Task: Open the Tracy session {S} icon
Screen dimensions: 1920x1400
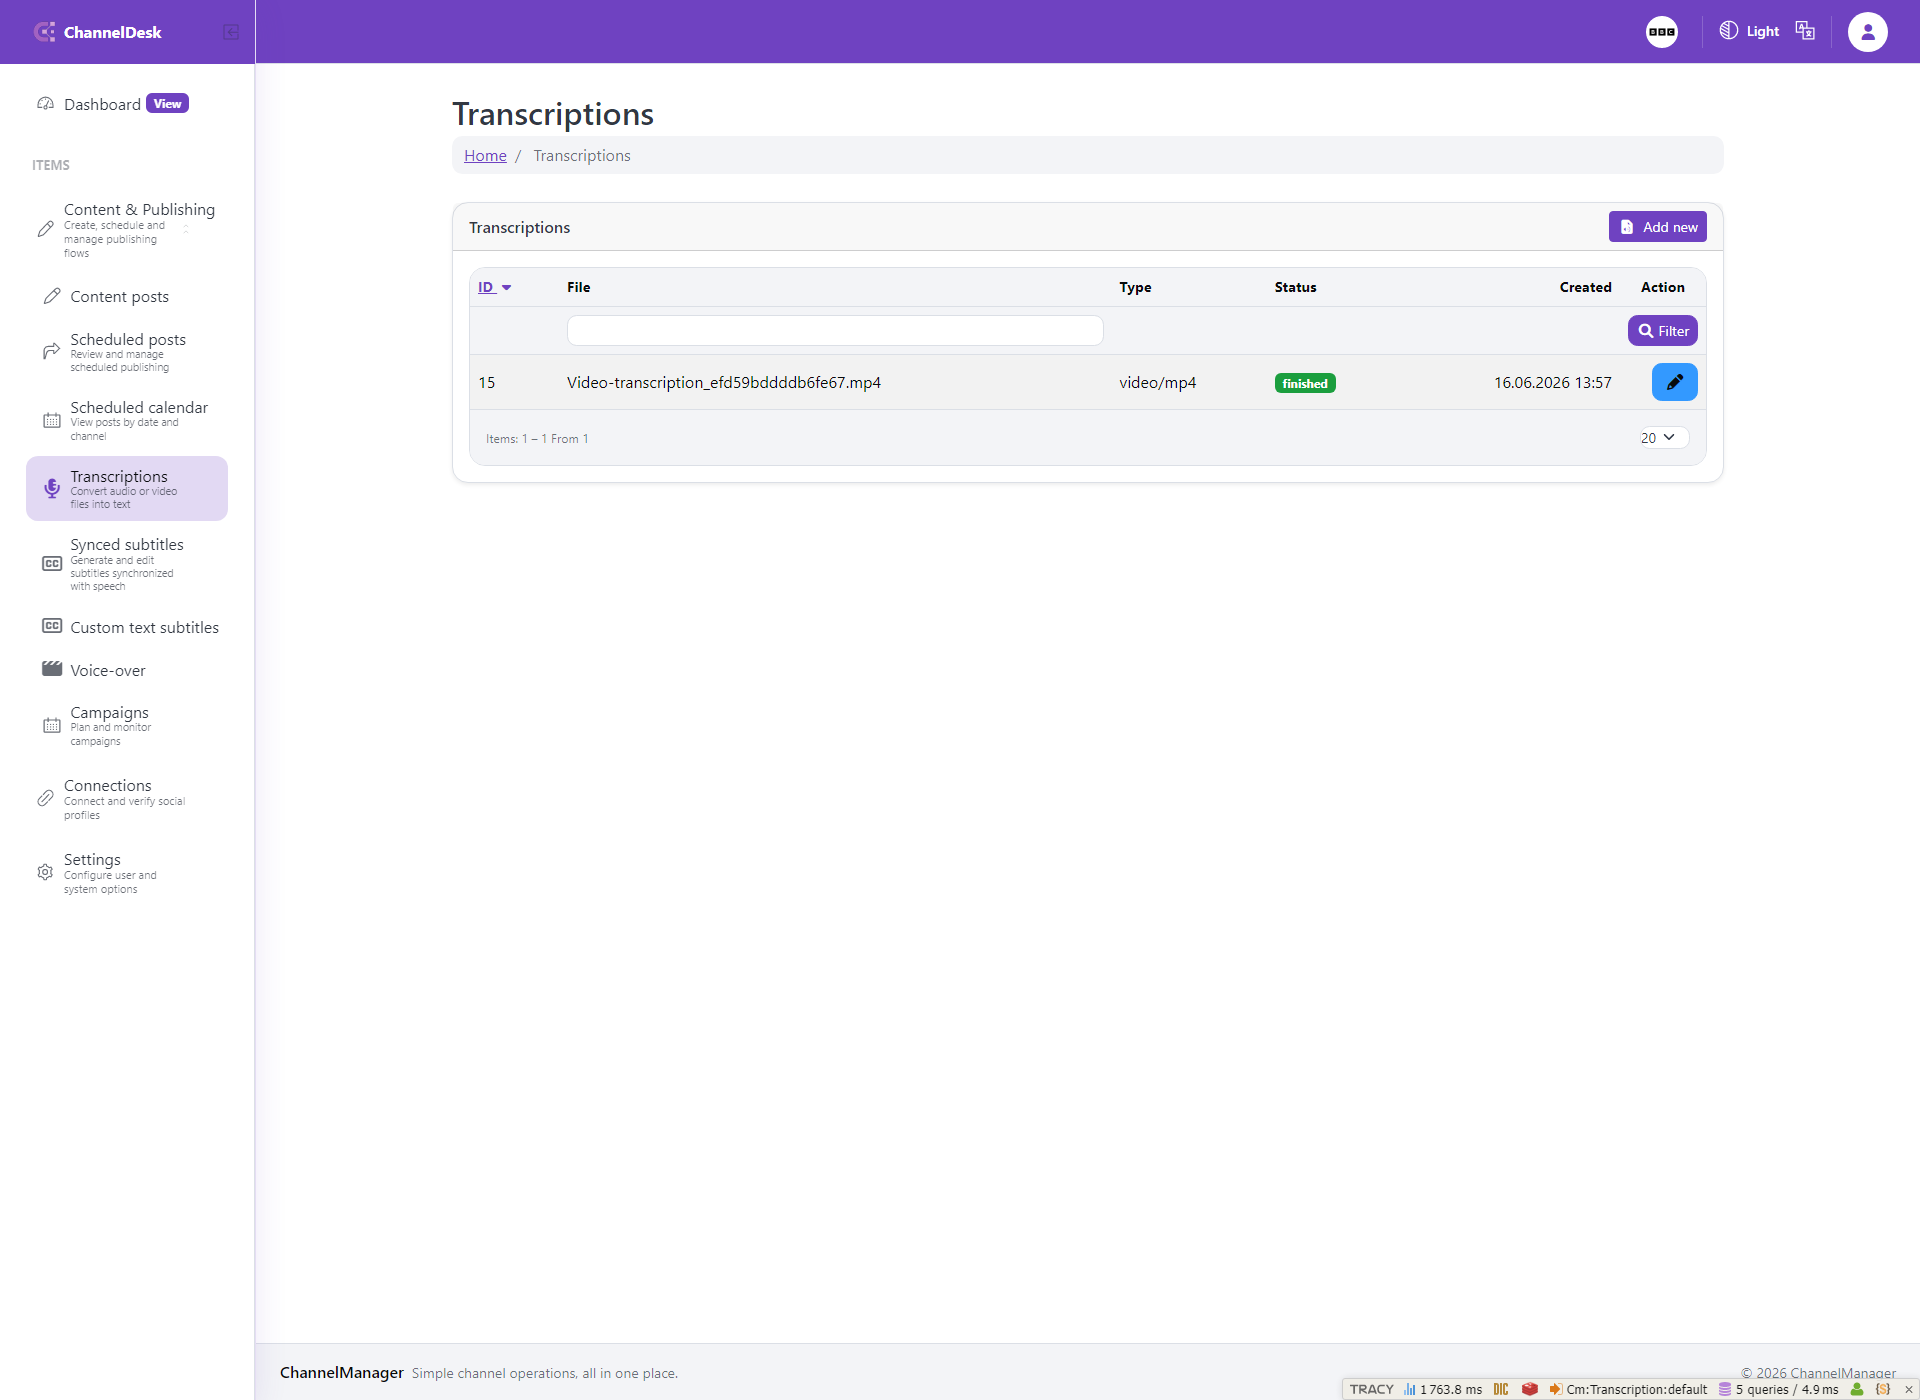Action: click(1883, 1389)
